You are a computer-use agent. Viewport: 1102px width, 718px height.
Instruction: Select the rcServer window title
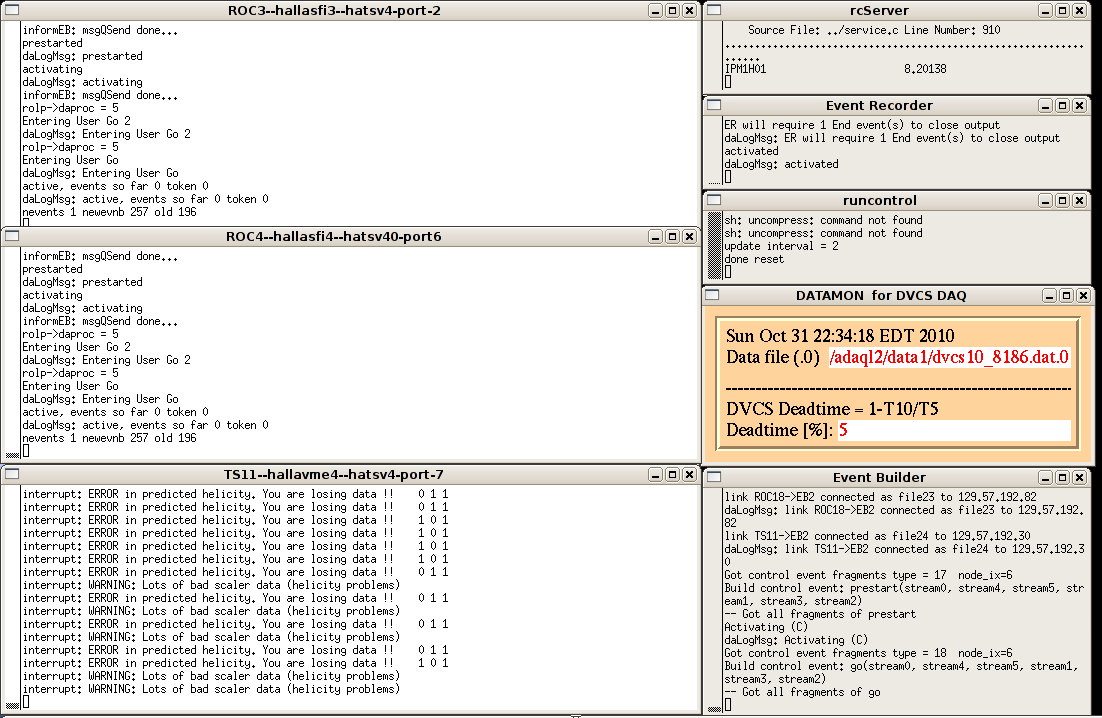click(879, 11)
